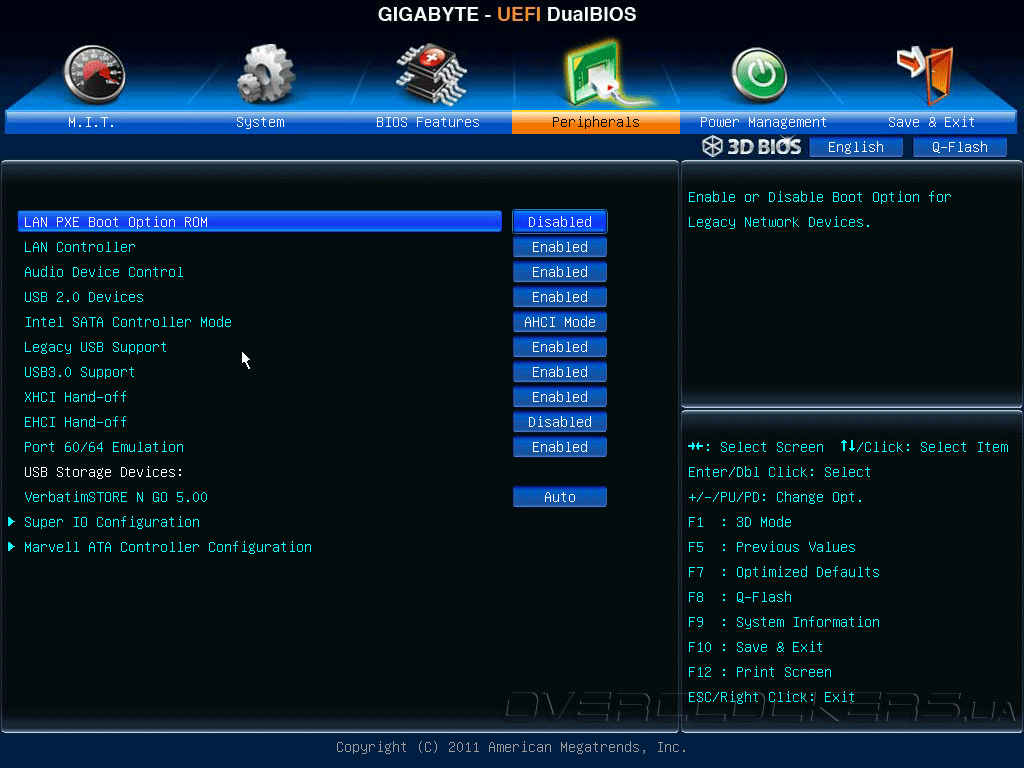The image size is (1024, 768).
Task: Click the F5 Previous Values help line
Action: pyautogui.click(x=772, y=547)
